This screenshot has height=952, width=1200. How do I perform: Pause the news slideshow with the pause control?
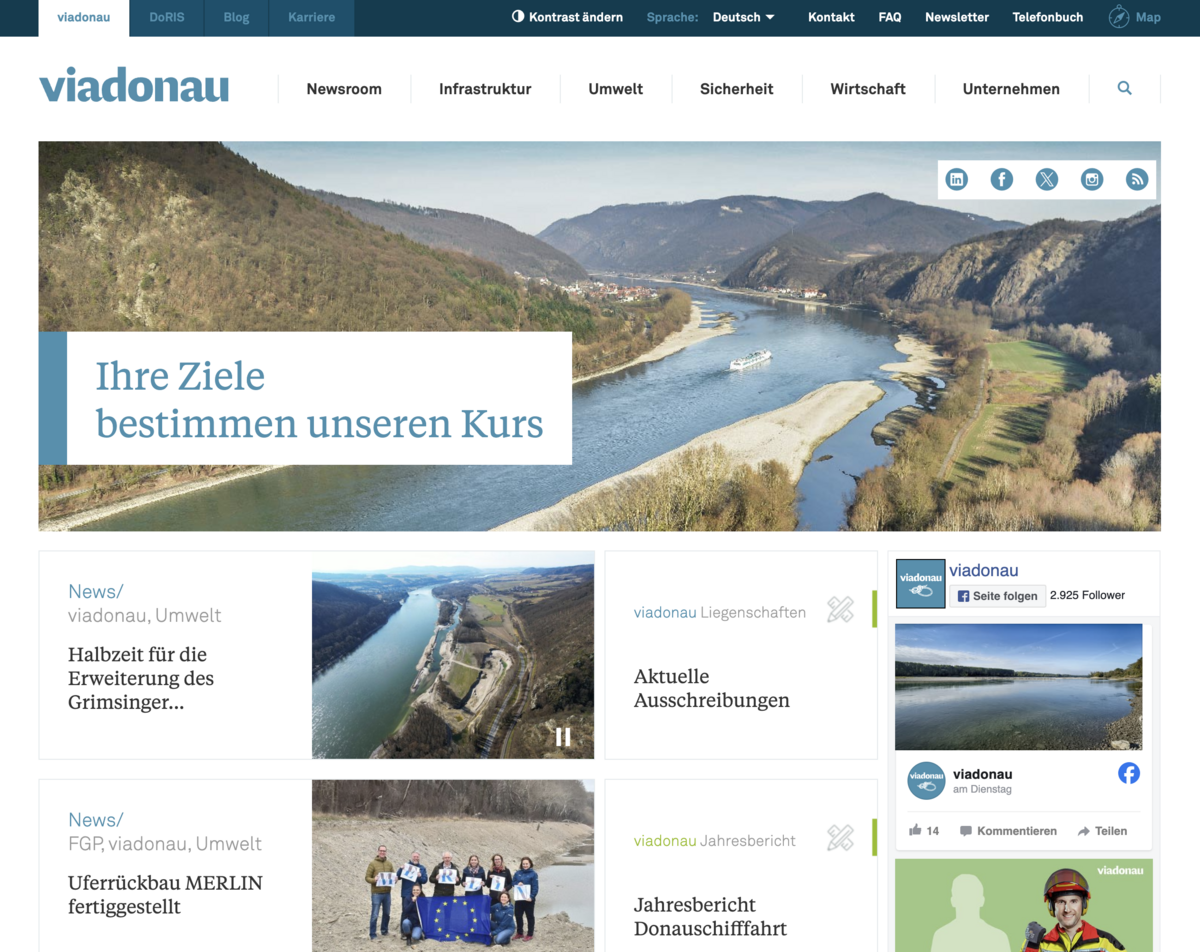tap(563, 737)
